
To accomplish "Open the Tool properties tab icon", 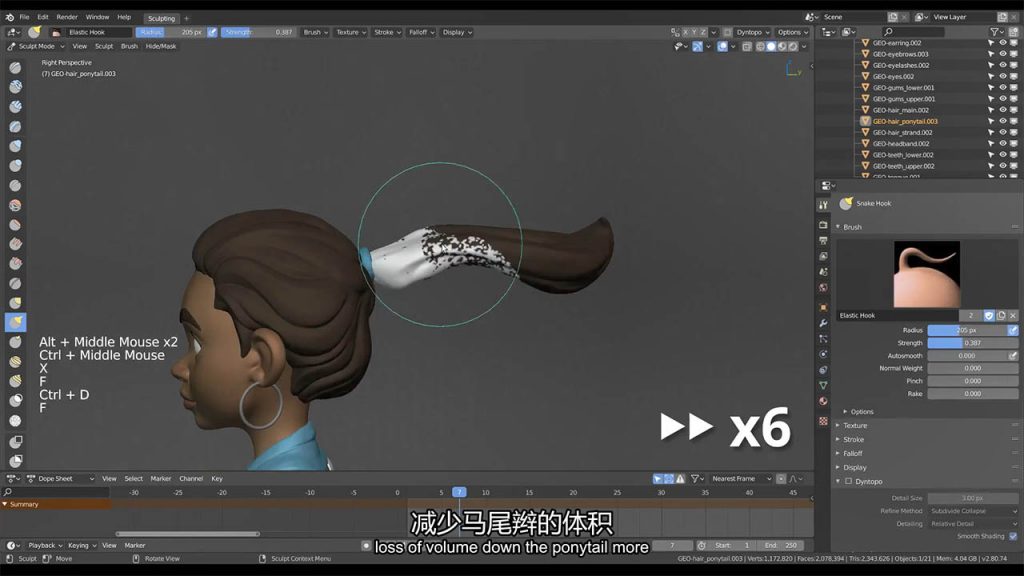I will pyautogui.click(x=824, y=205).
